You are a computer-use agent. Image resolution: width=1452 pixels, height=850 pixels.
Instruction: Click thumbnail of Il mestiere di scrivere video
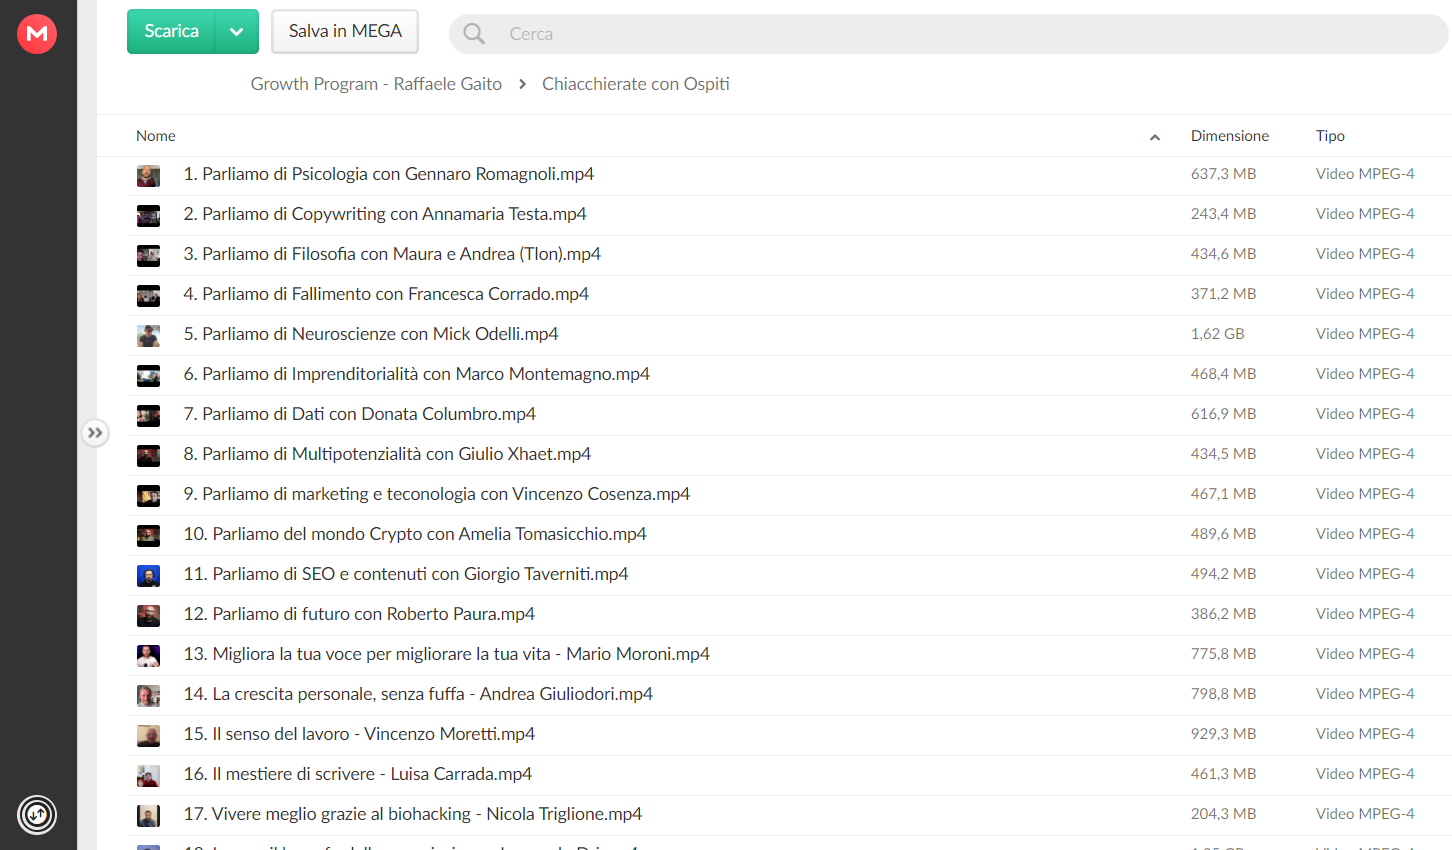(148, 776)
